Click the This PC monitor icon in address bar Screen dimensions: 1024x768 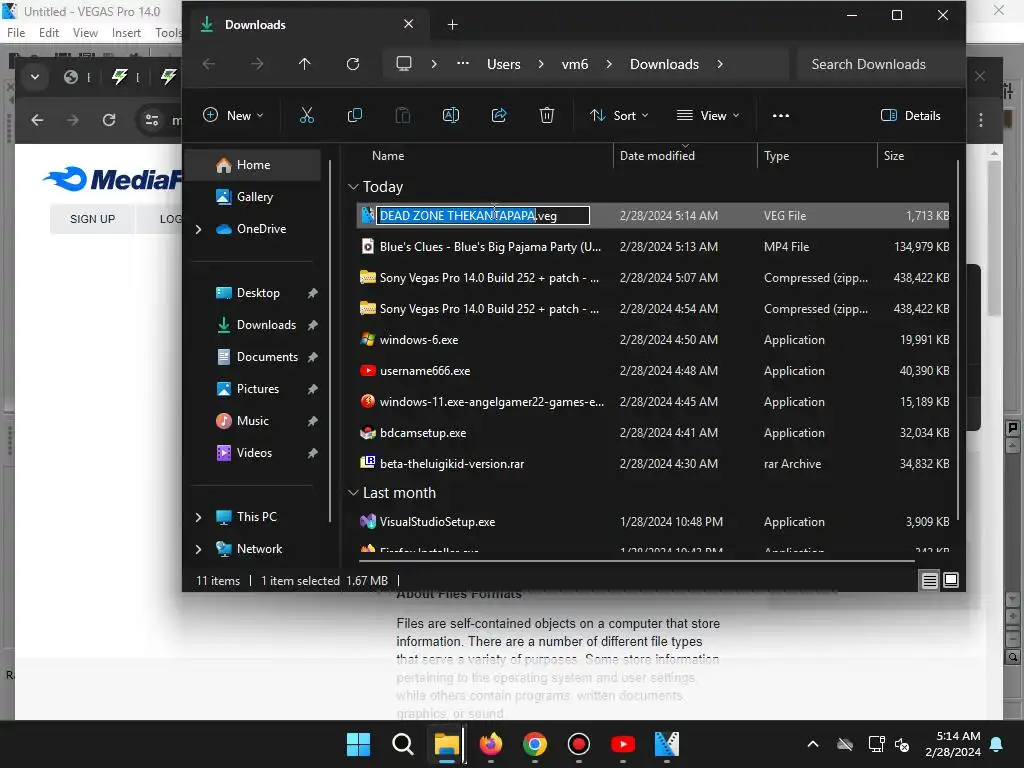pos(404,64)
